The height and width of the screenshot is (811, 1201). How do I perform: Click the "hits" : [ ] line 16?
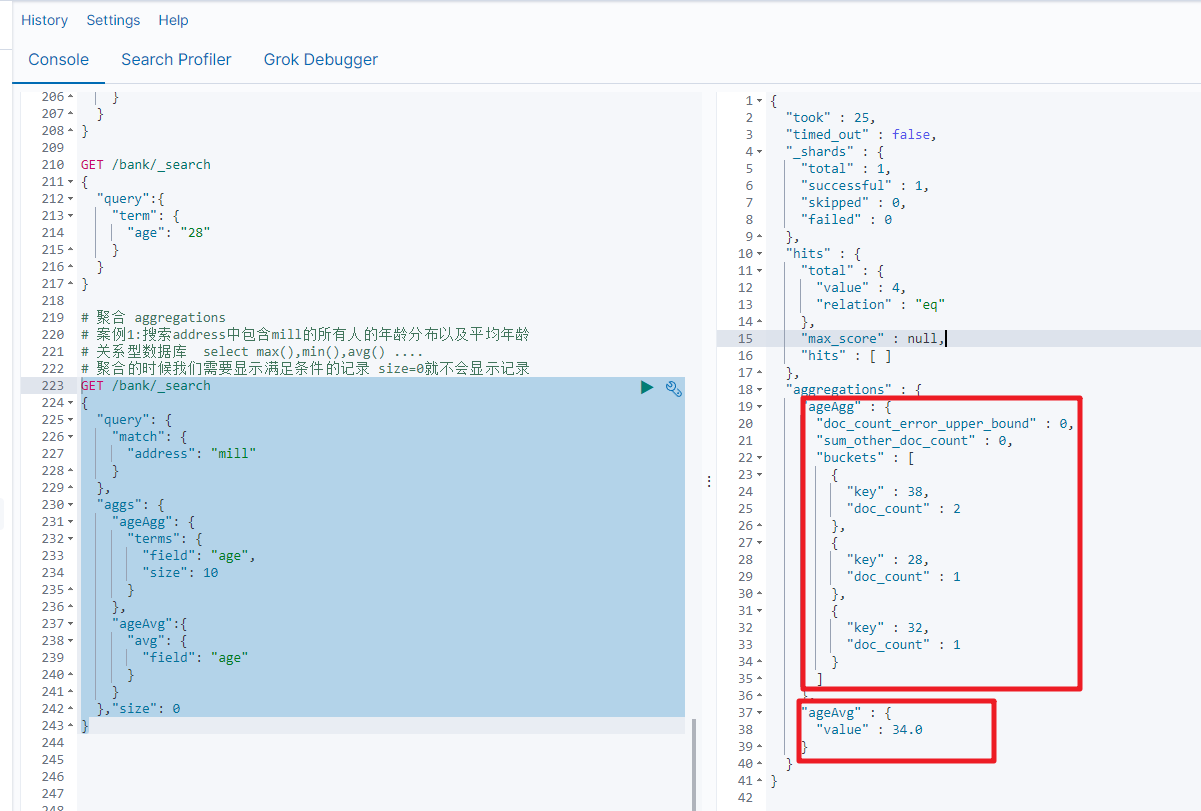(x=846, y=356)
